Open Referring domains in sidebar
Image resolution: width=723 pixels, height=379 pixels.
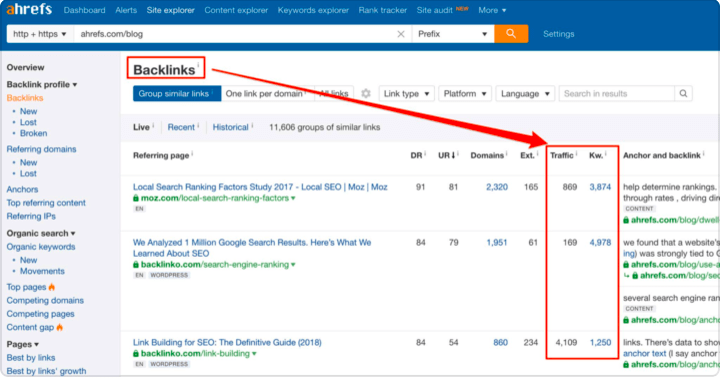[41, 149]
